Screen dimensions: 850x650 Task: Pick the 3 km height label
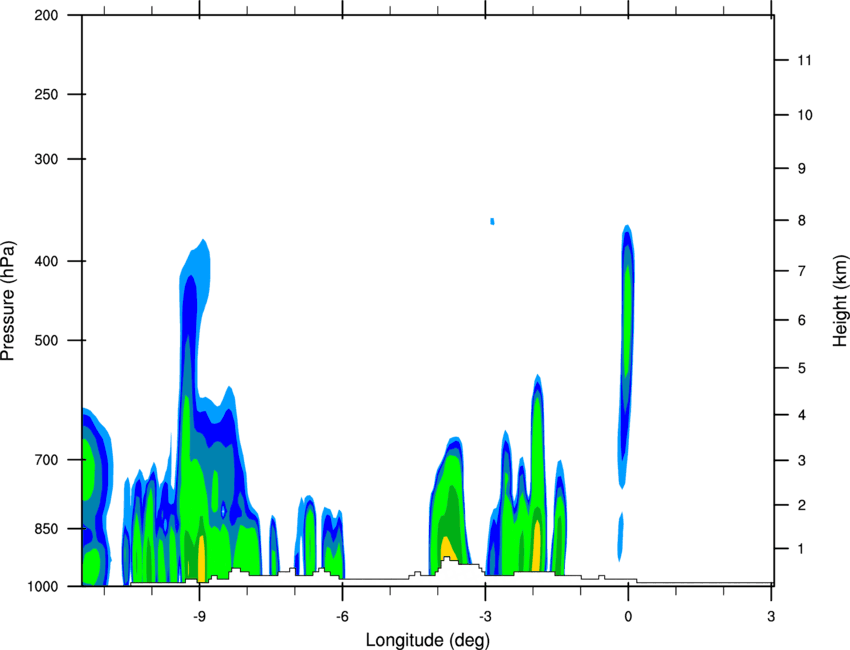(x=801, y=460)
